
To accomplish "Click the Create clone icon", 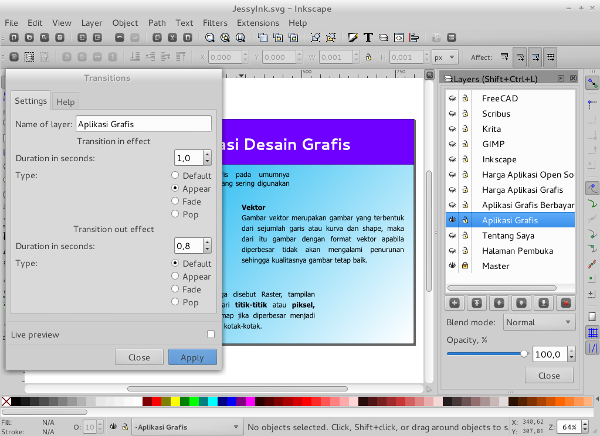I will pos(278,38).
